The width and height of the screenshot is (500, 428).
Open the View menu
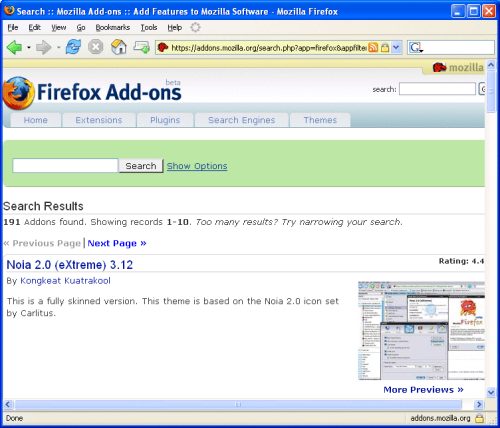pyautogui.click(x=59, y=27)
